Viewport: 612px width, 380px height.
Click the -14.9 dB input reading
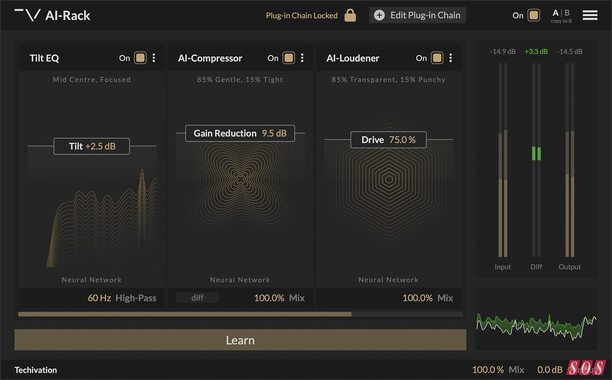503,51
